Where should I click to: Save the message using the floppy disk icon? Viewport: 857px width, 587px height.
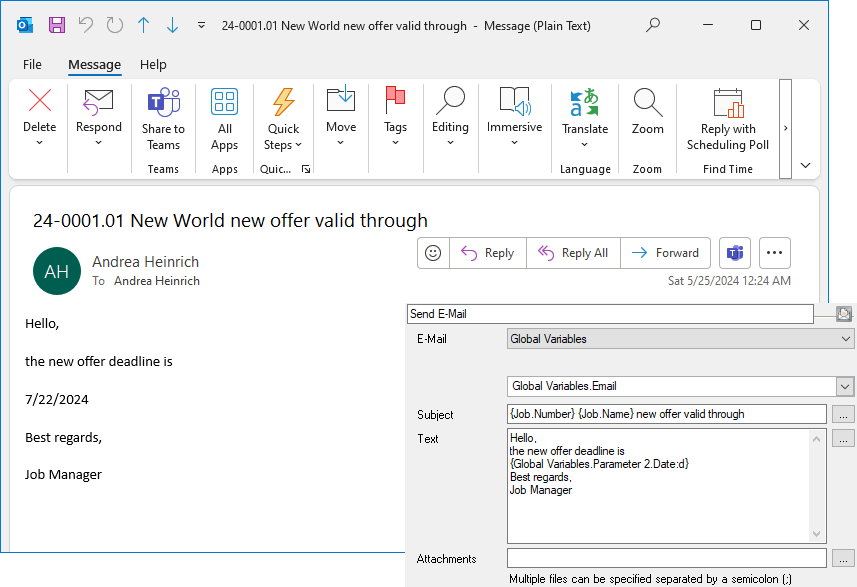tap(57, 25)
